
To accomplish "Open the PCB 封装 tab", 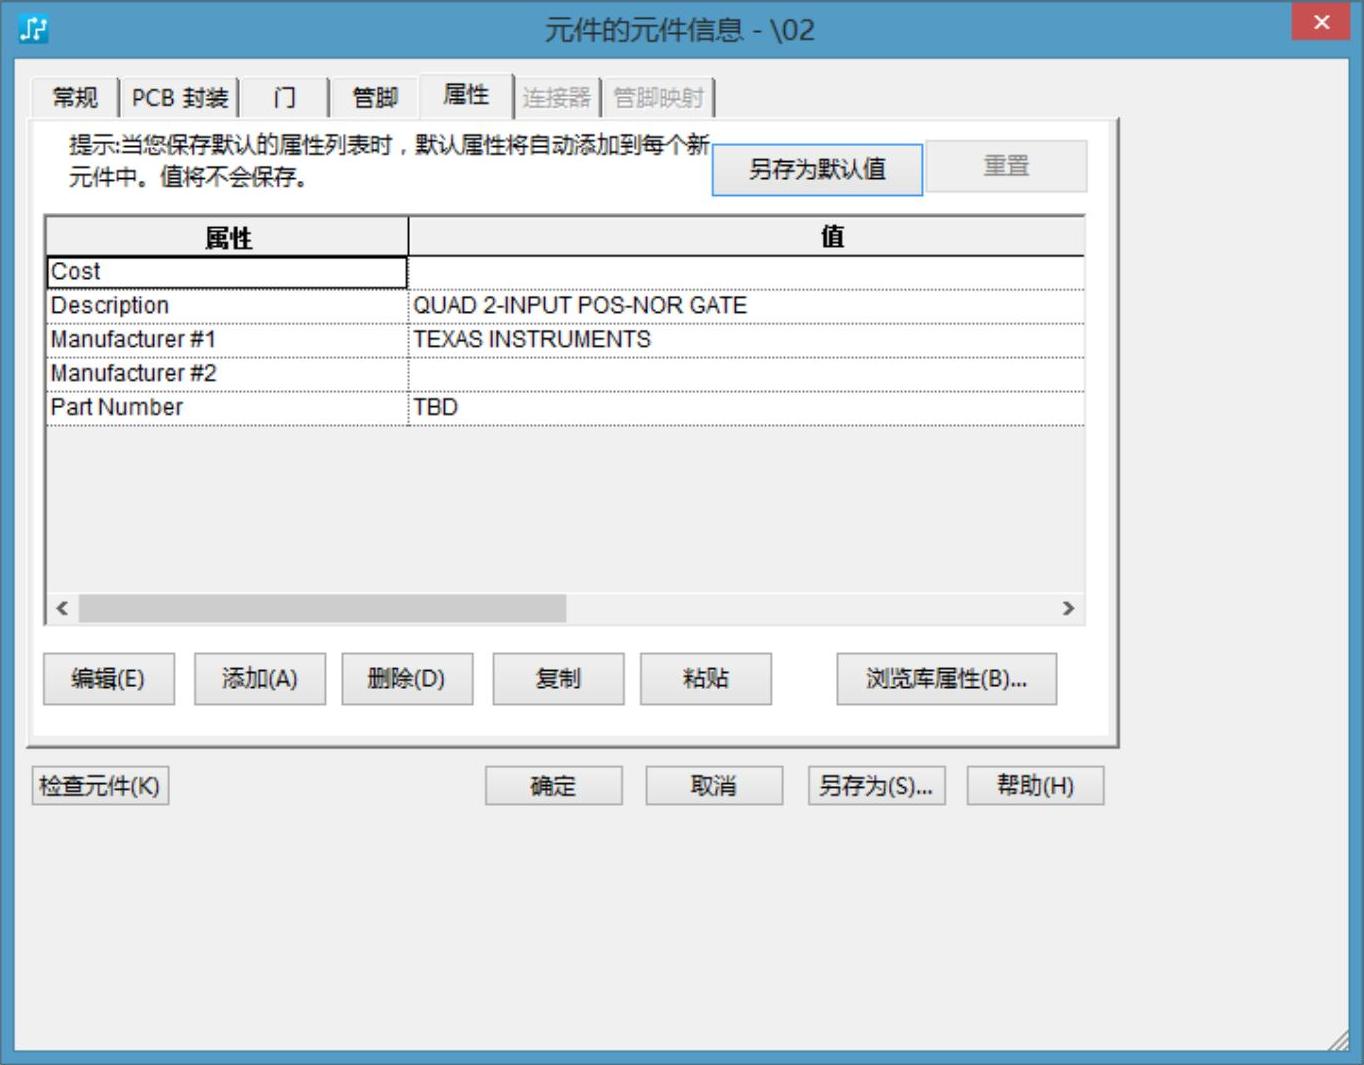I will pyautogui.click(x=180, y=98).
